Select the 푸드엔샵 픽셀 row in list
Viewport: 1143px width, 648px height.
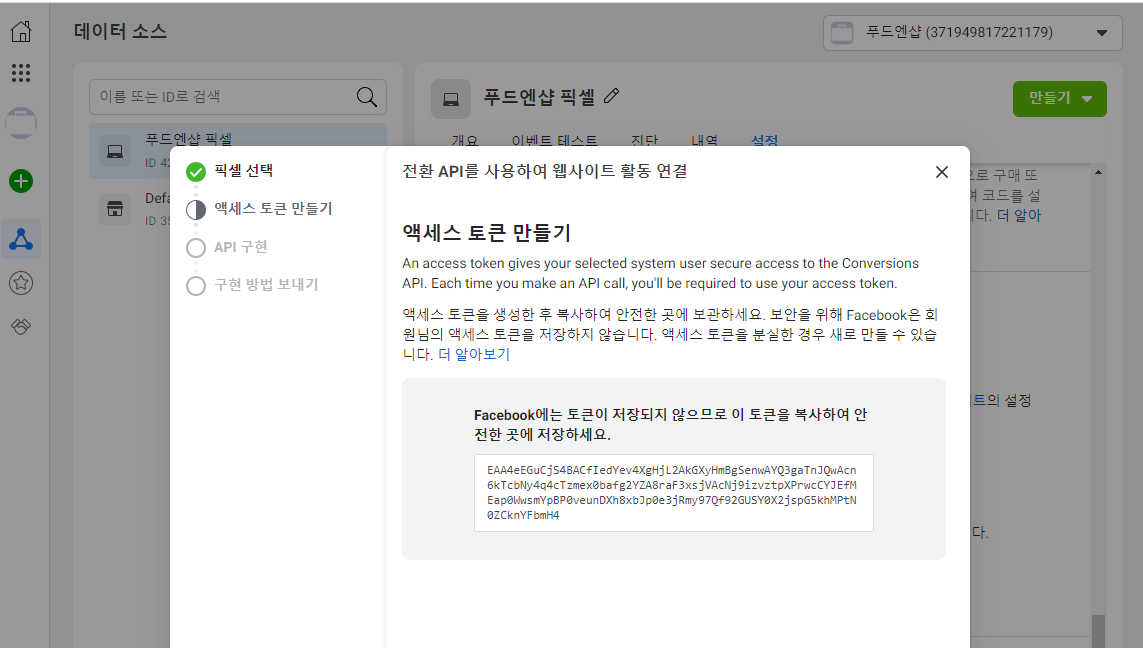[x=238, y=151]
